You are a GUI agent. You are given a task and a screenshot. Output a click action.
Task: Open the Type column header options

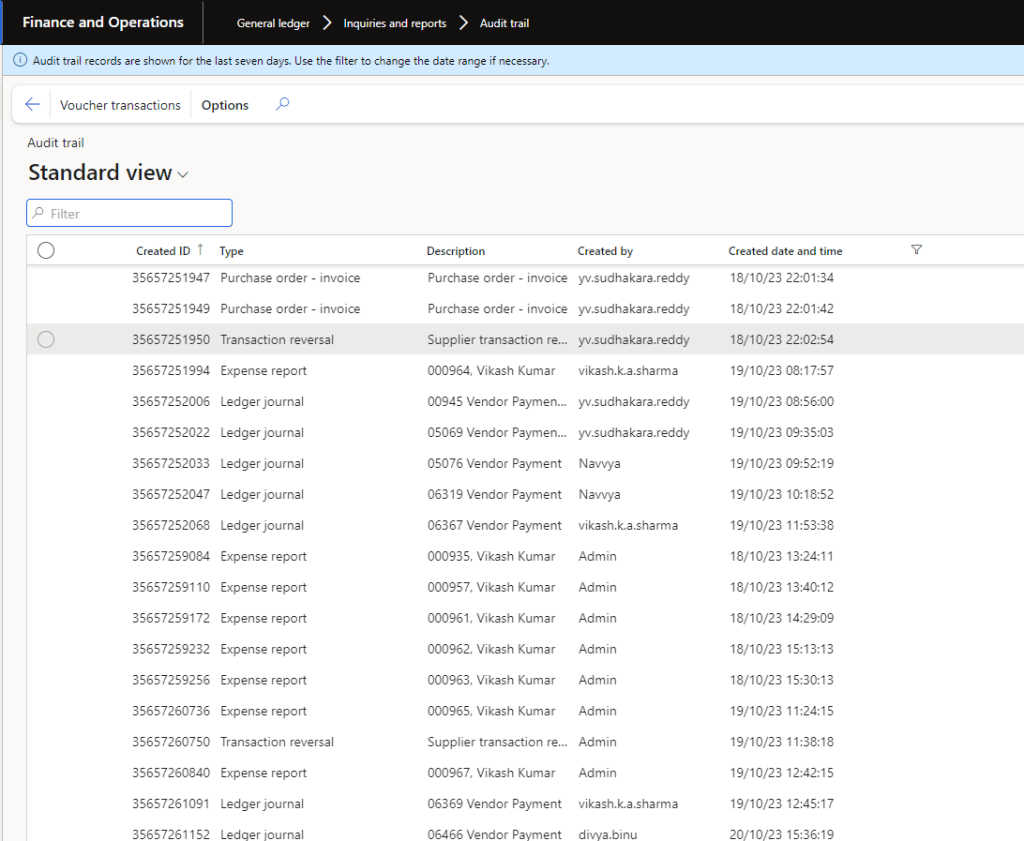click(x=232, y=251)
